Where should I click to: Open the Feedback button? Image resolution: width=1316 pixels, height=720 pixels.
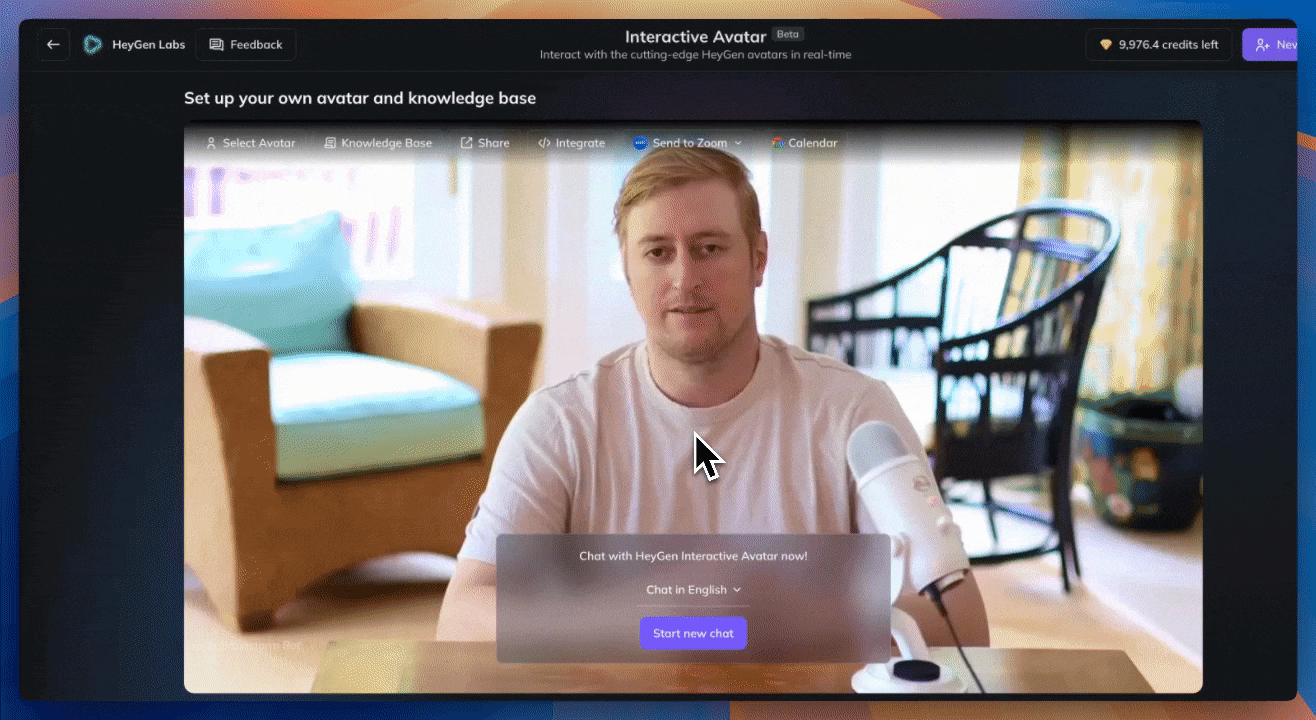pyautogui.click(x=246, y=44)
